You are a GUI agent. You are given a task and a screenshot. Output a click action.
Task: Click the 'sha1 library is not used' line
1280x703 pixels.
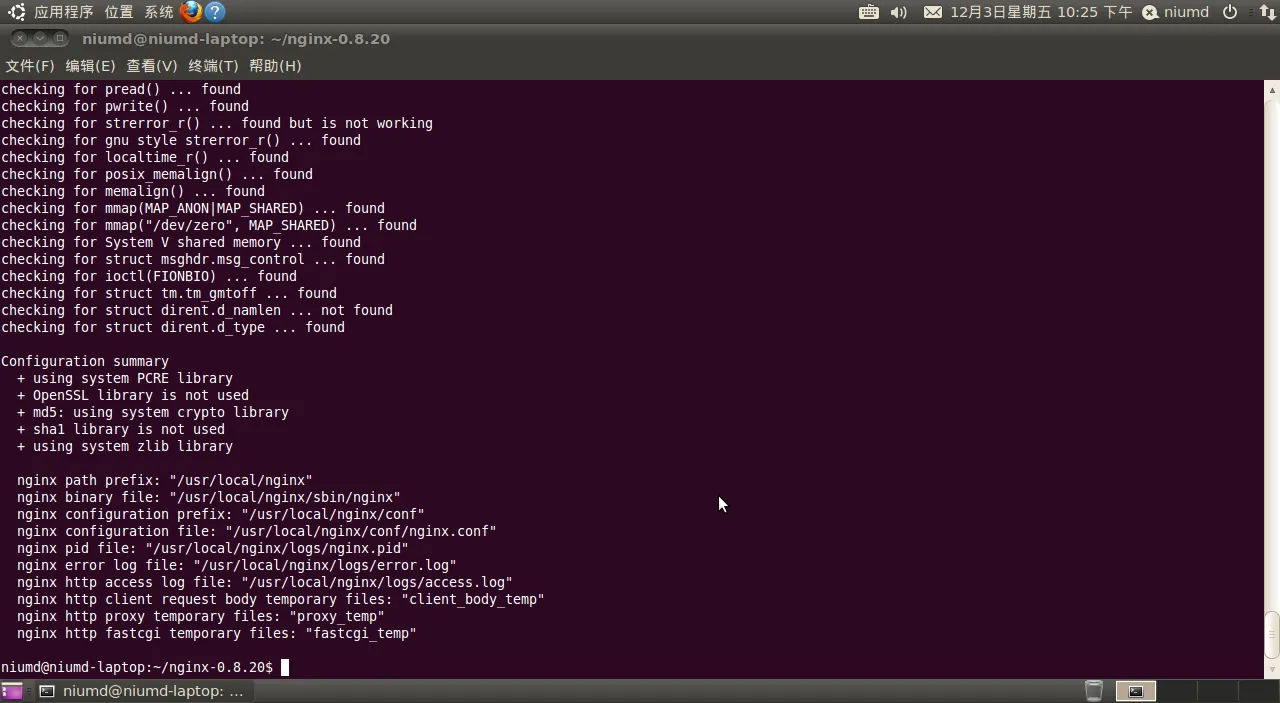click(121, 429)
